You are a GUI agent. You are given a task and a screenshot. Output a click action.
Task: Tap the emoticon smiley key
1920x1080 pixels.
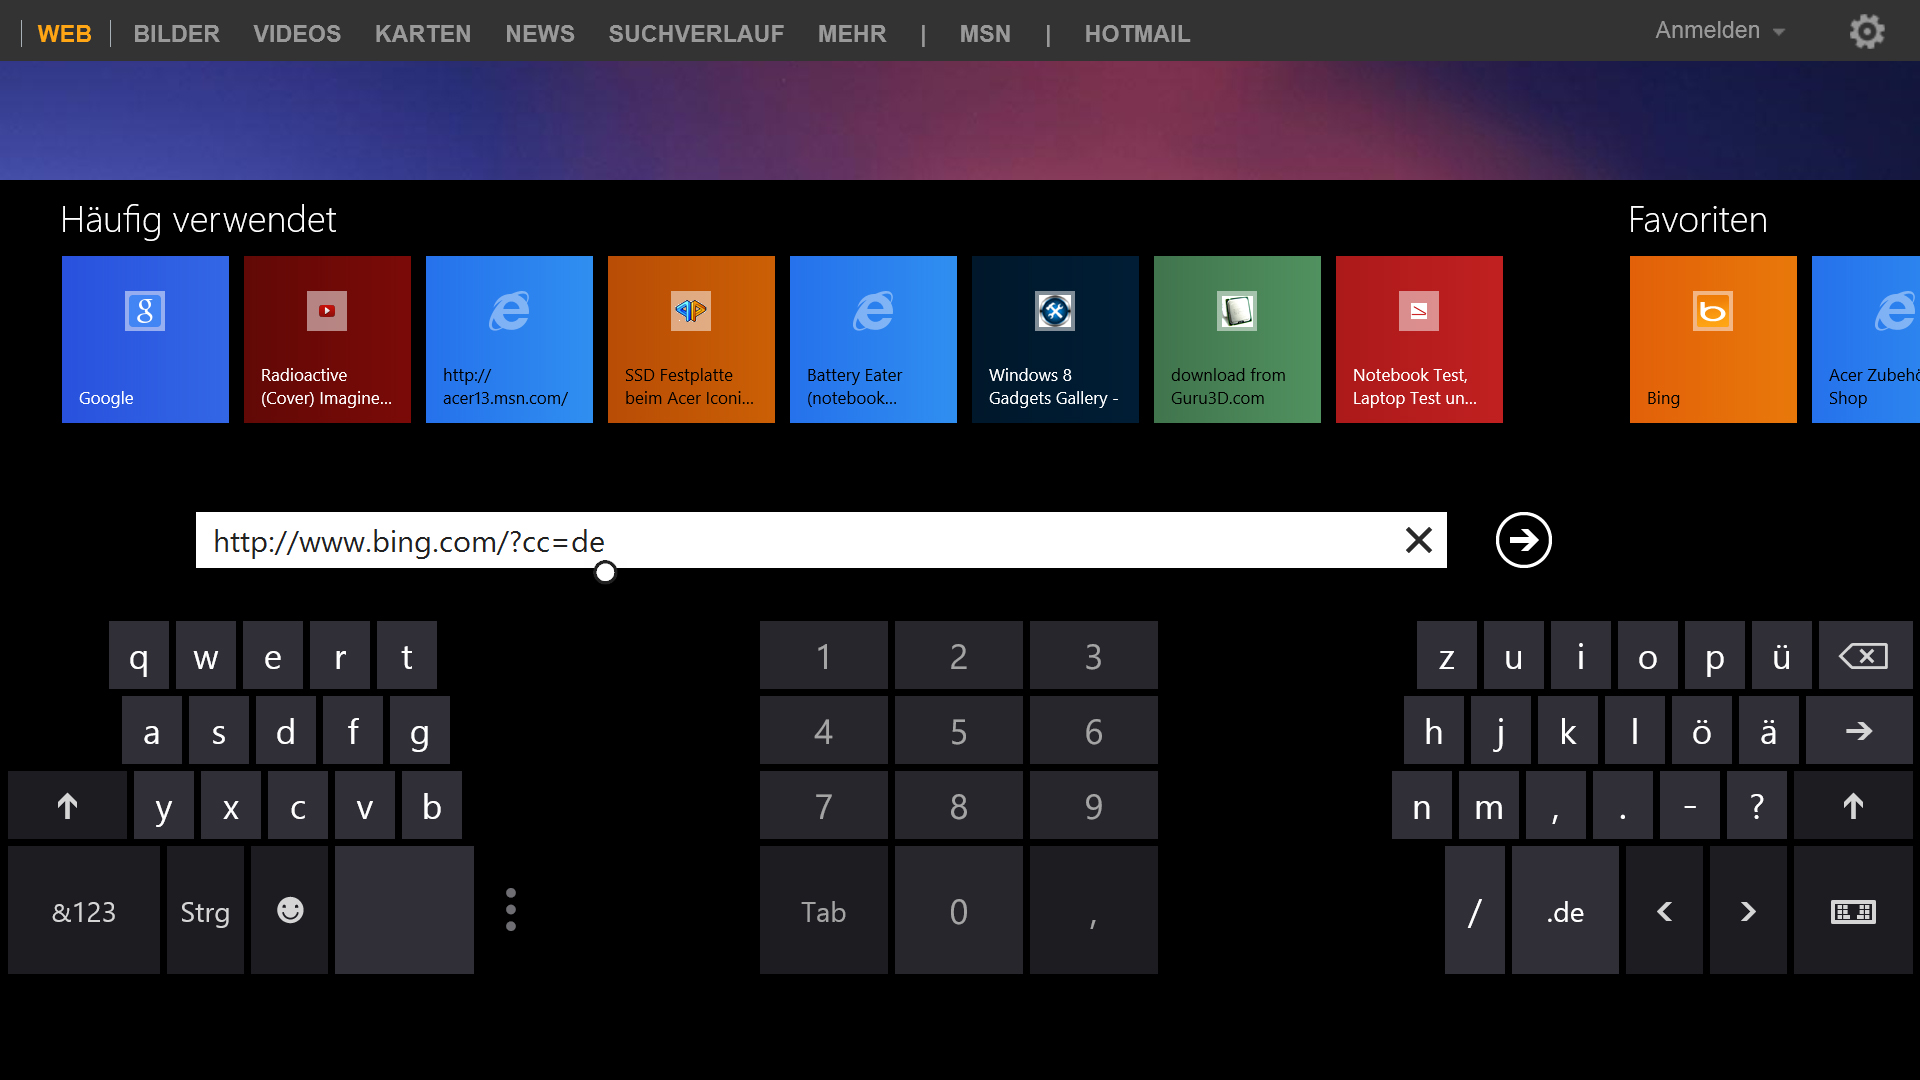tap(290, 910)
